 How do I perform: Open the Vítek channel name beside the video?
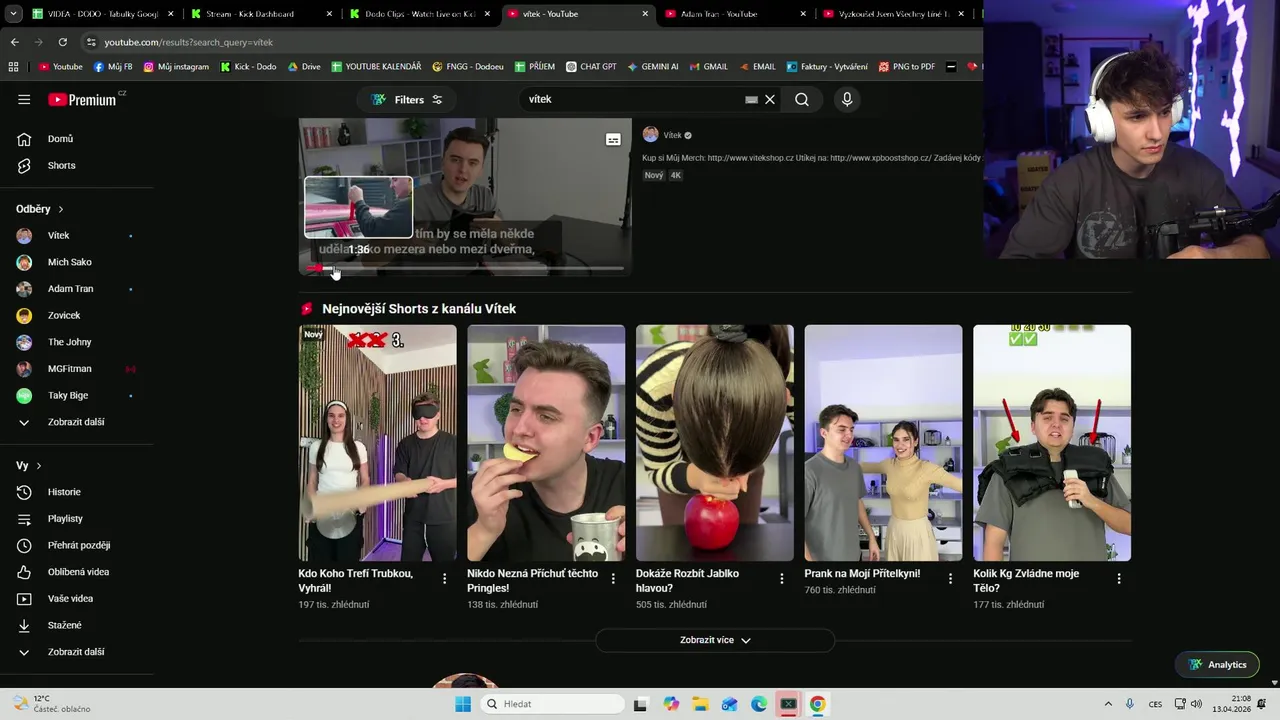672,135
